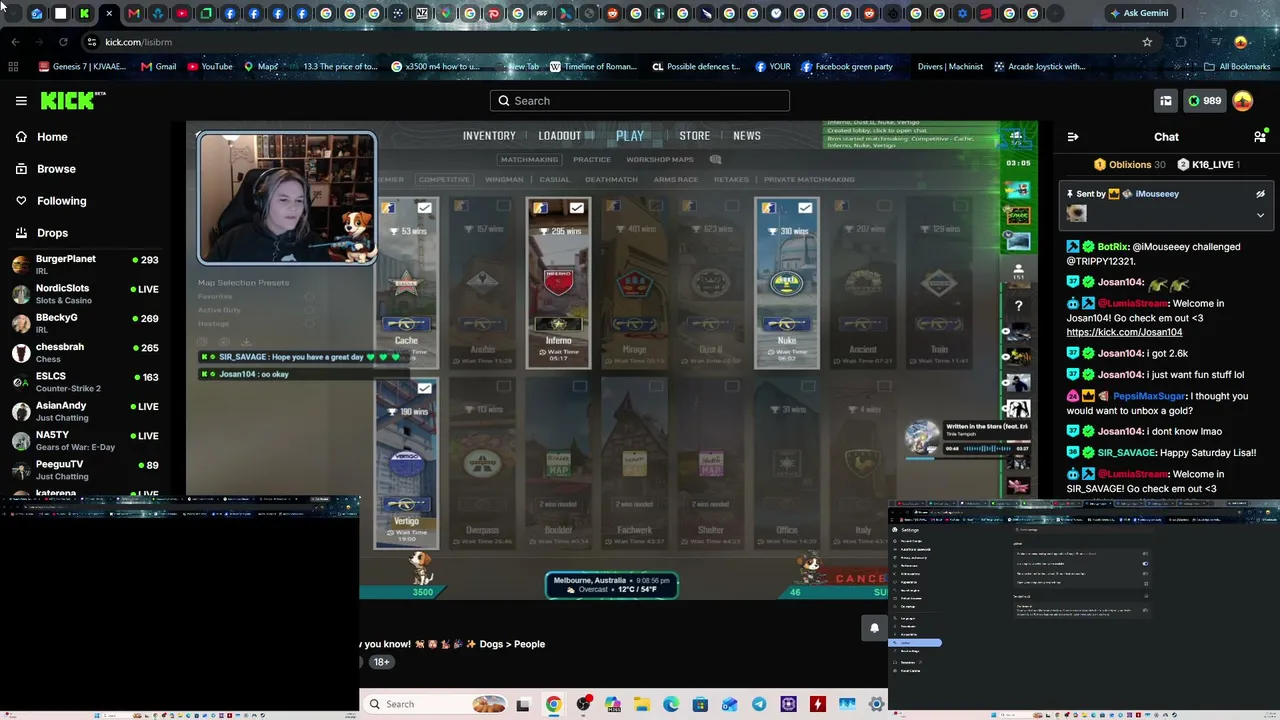
Task: Toggle the Inferno map checkbox
Action: pos(577,208)
